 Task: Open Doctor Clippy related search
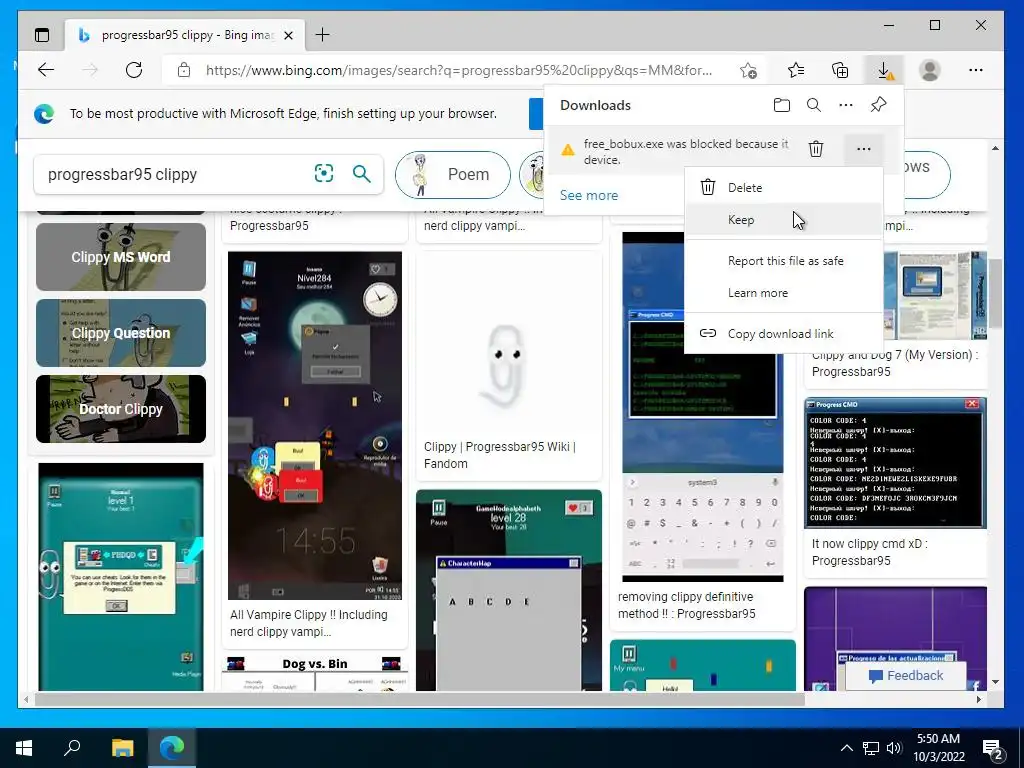(121, 409)
